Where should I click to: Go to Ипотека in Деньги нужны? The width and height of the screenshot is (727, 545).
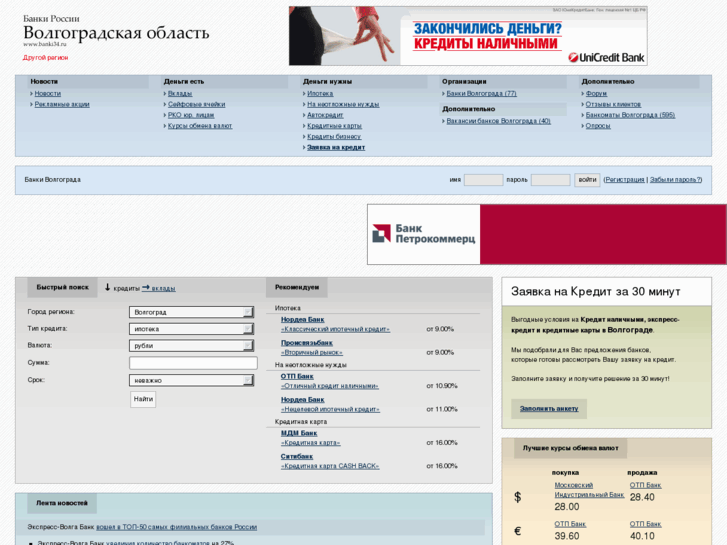320,94
